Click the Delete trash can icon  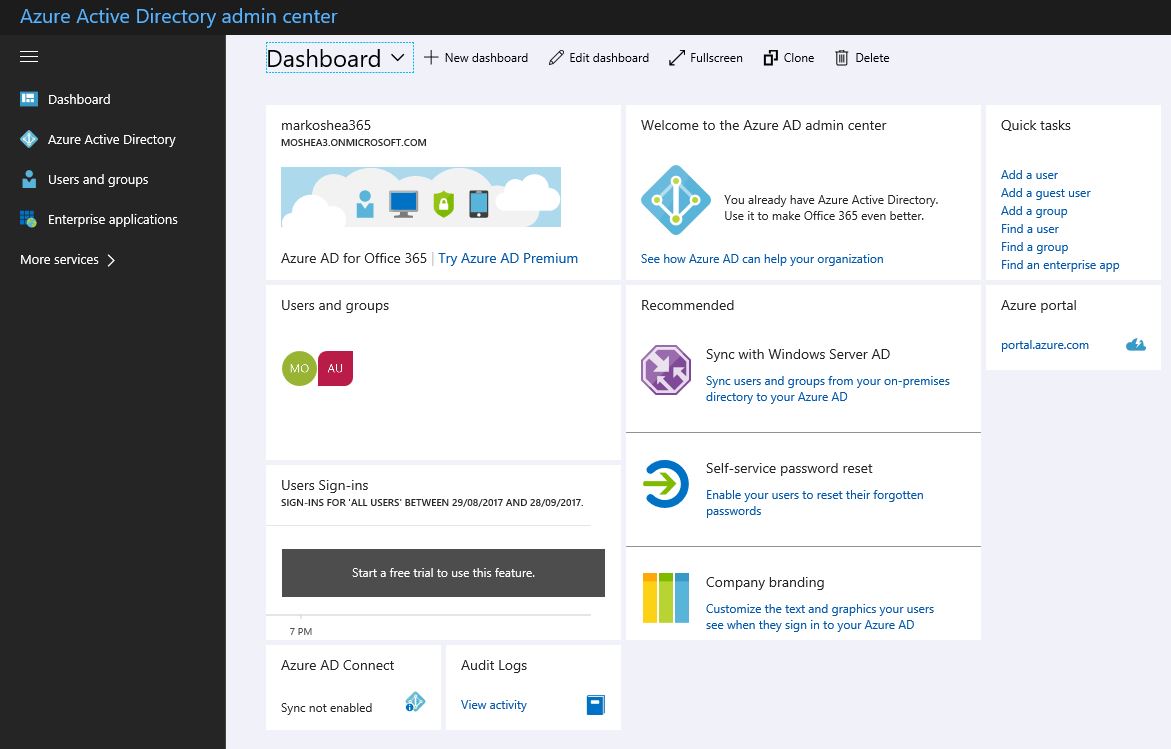tap(842, 58)
